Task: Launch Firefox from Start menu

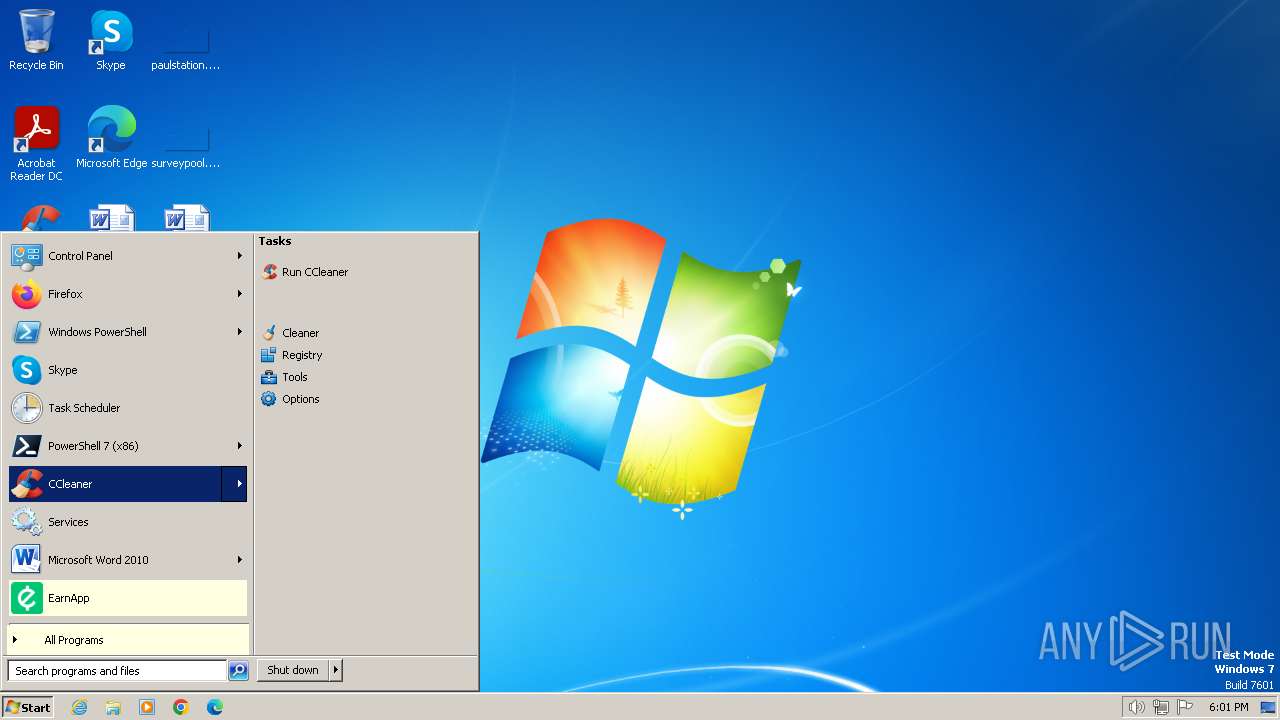Action: pos(127,294)
